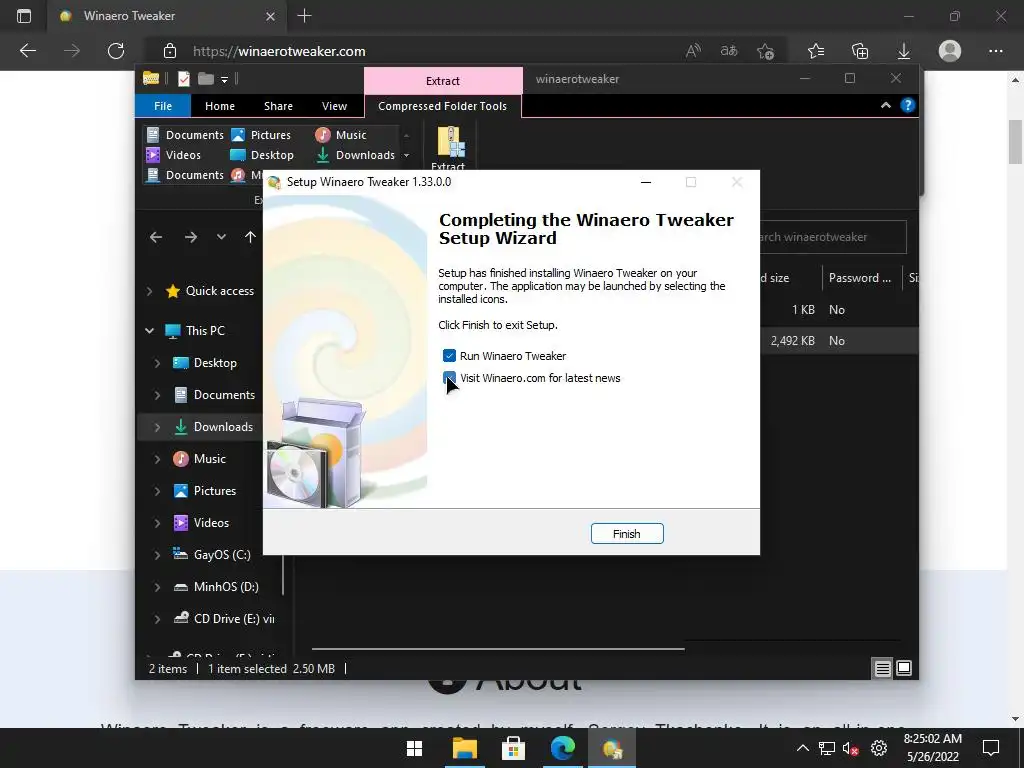
Task: Open Read aloud icon in Edge
Action: click(x=694, y=51)
